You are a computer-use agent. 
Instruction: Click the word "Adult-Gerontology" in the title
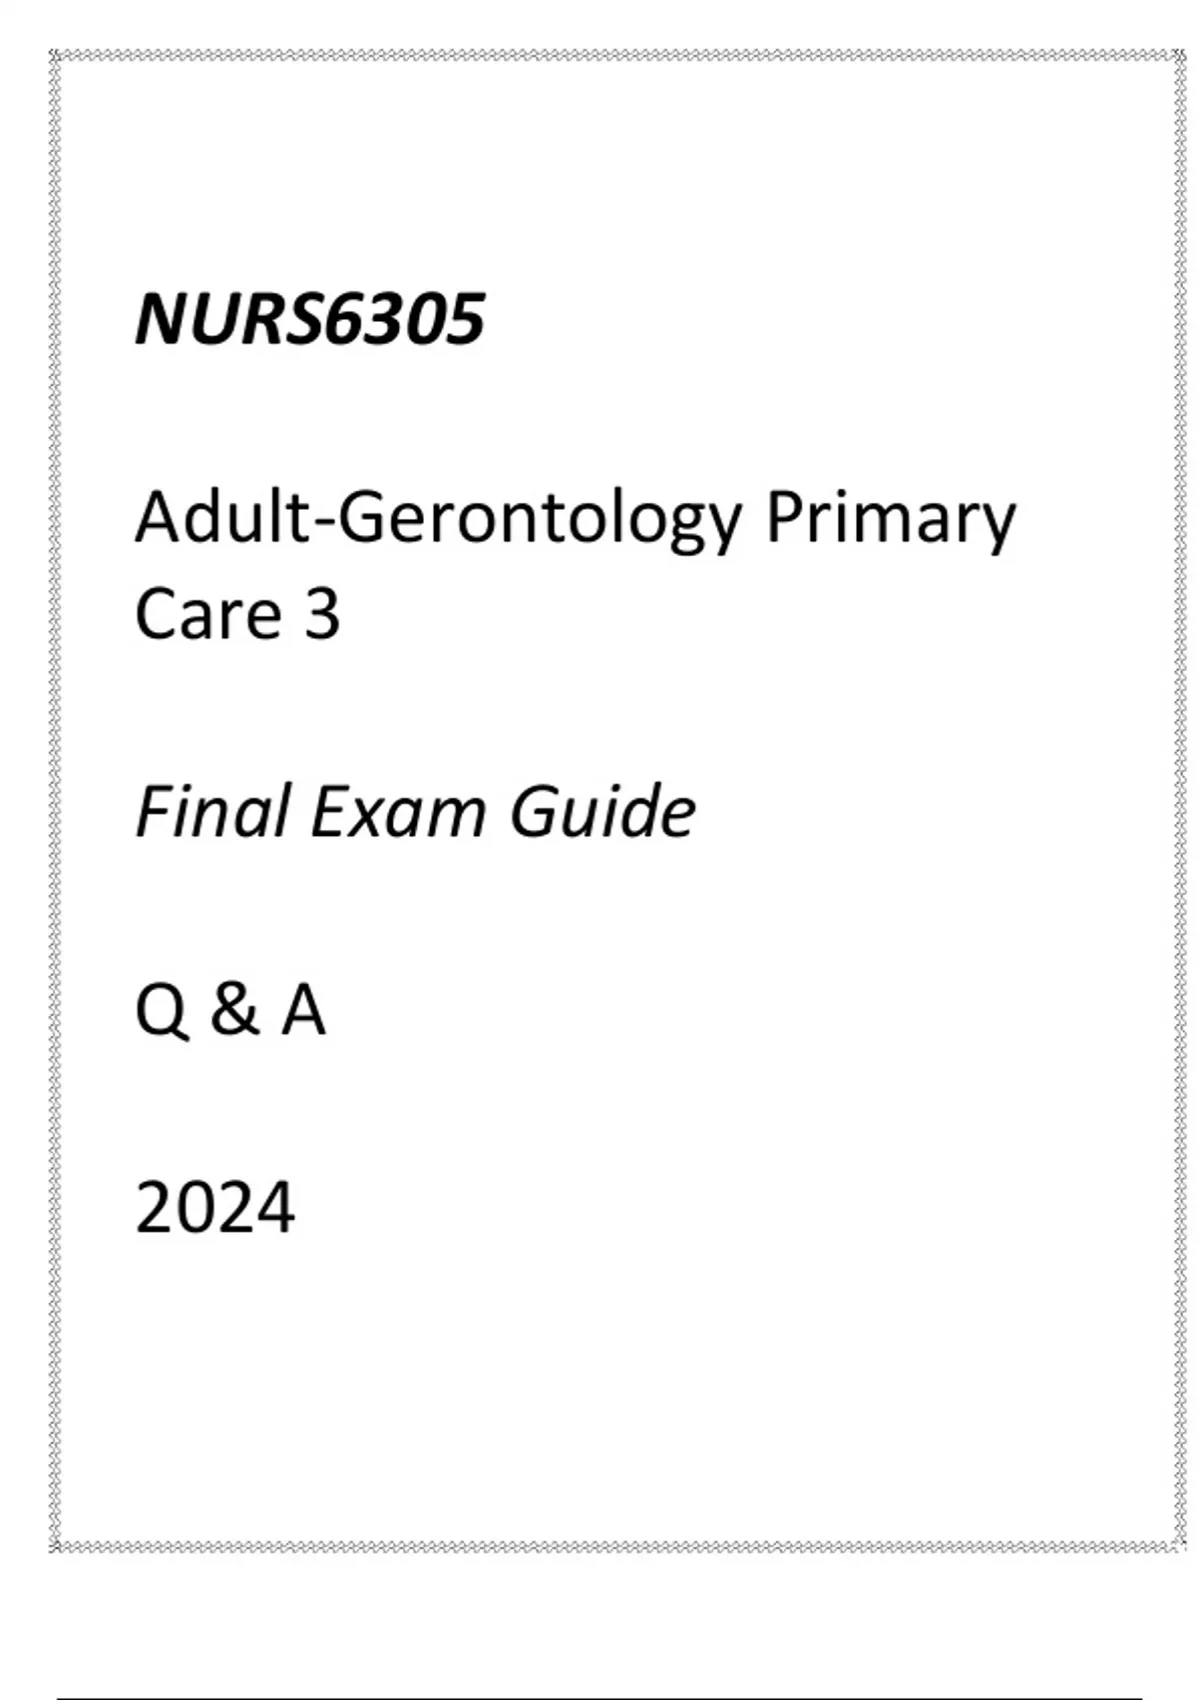pyautogui.click(x=438, y=520)
